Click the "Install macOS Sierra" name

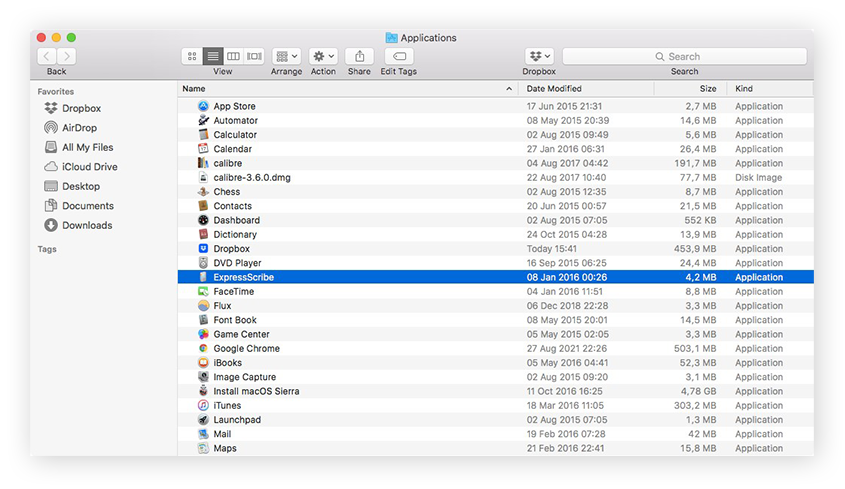pos(256,391)
